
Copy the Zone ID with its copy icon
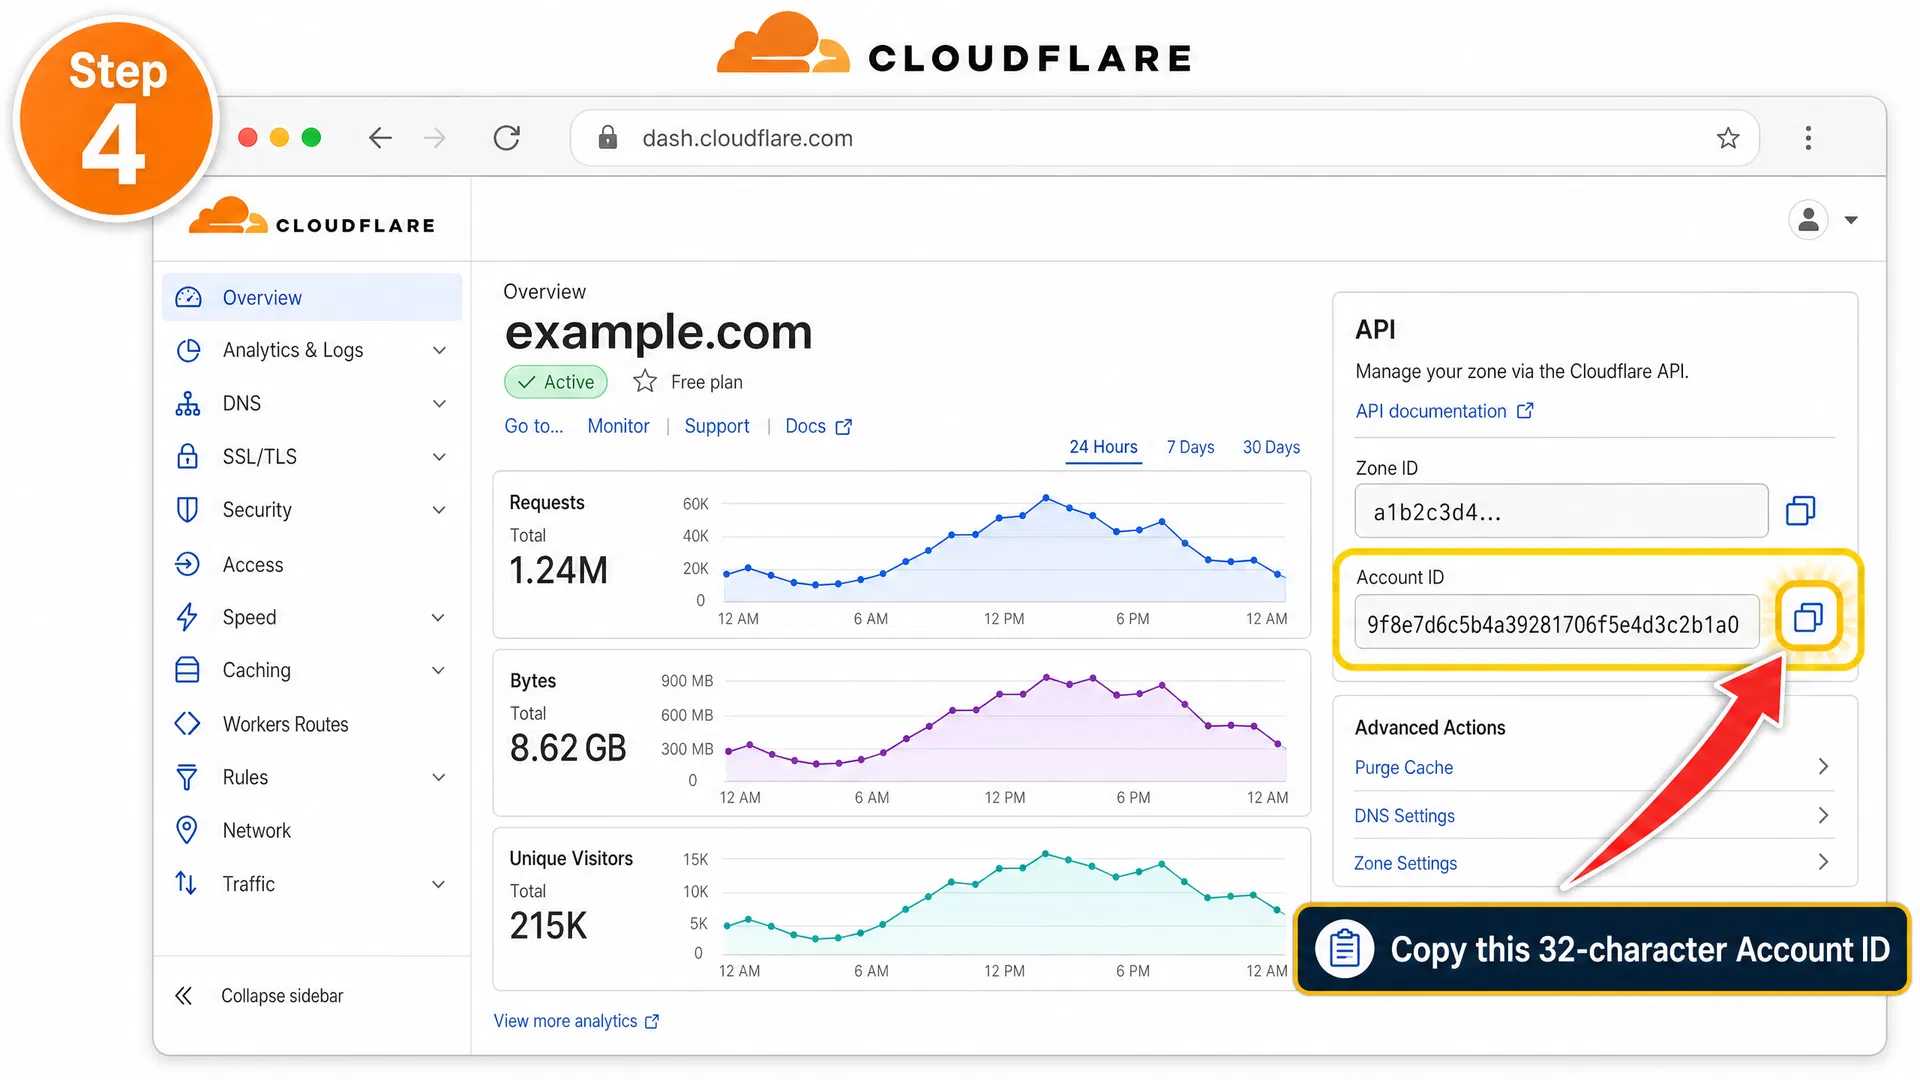1801,511
